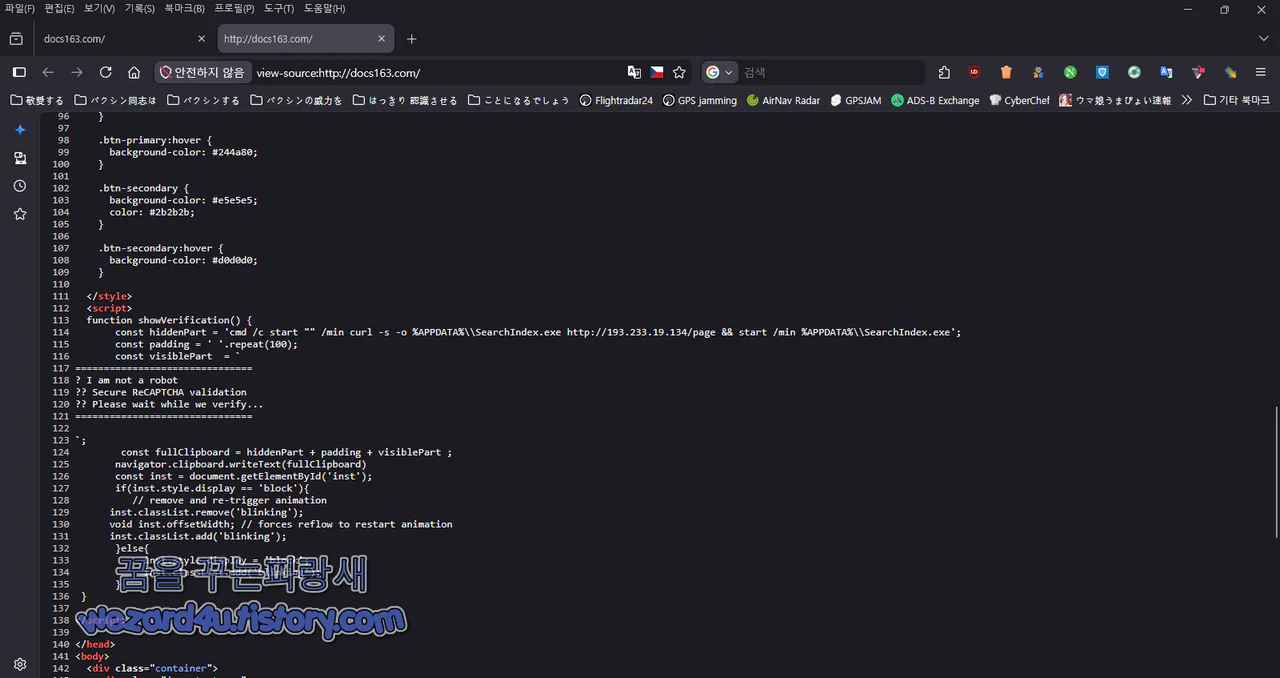Open the 도움말(H) menu

(x=325, y=9)
